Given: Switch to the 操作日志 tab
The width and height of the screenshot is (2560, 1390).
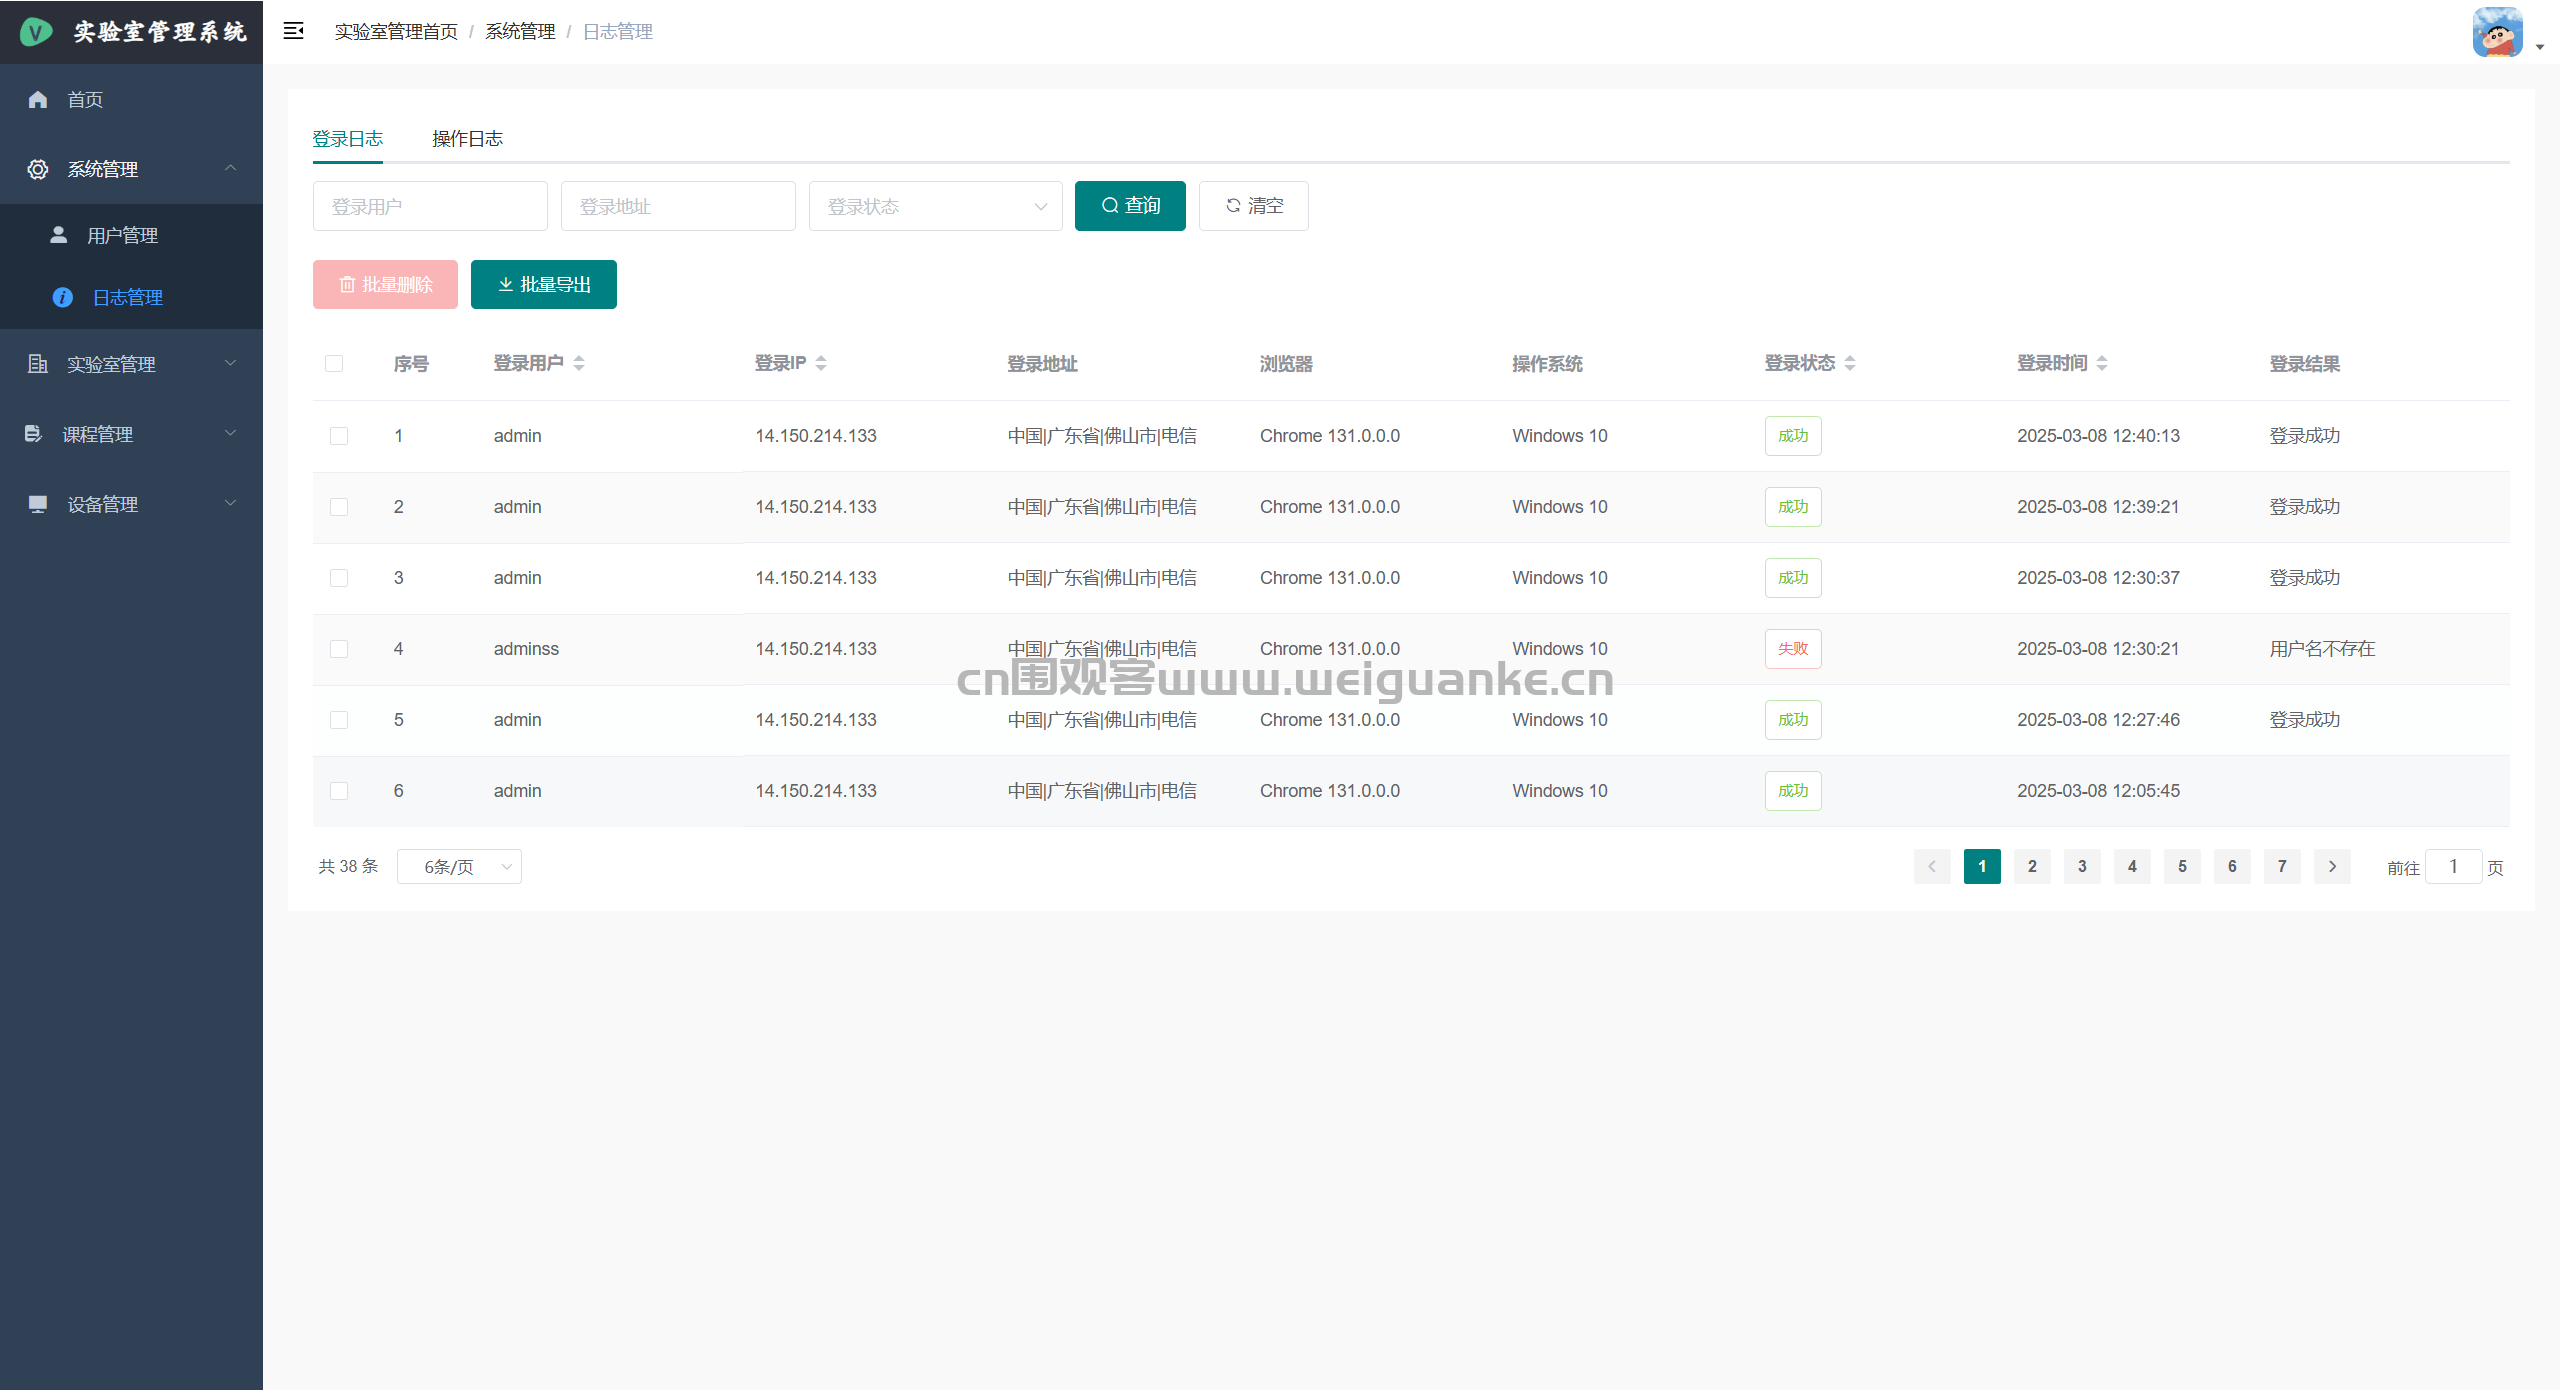Looking at the screenshot, I should click(467, 139).
